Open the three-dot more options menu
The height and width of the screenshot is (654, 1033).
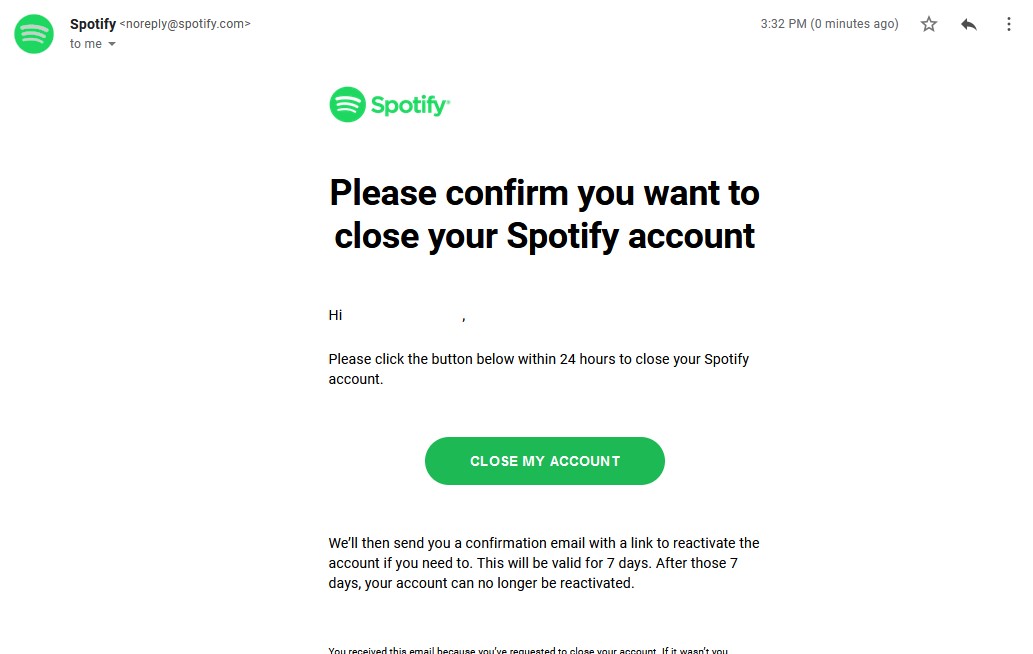coord(1008,24)
